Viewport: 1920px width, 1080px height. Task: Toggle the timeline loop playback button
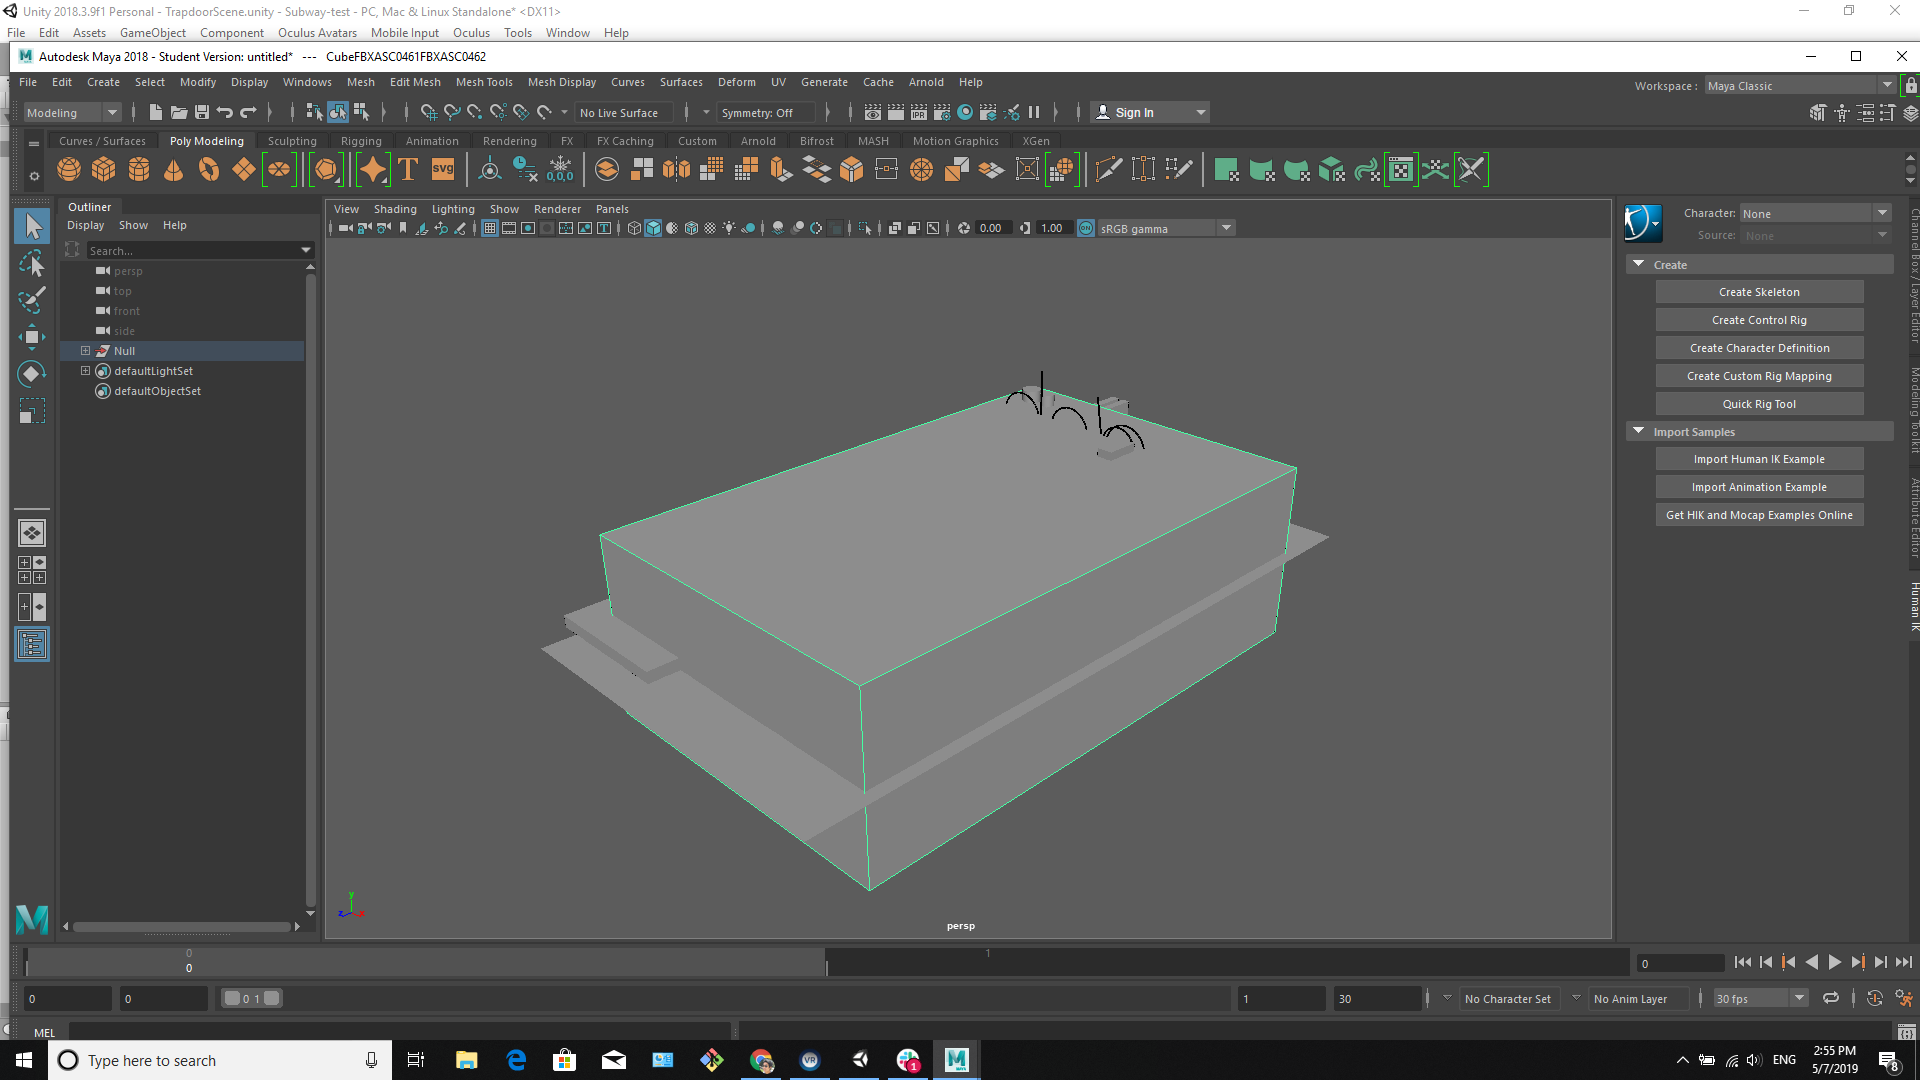coord(1831,998)
